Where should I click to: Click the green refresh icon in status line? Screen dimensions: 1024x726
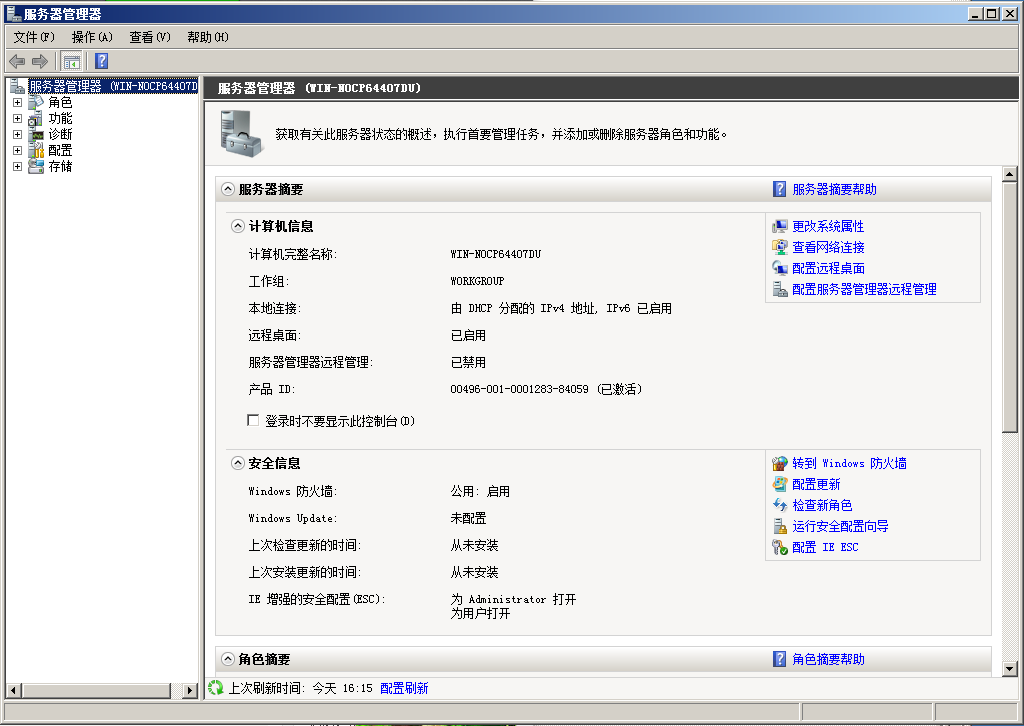pos(216,688)
